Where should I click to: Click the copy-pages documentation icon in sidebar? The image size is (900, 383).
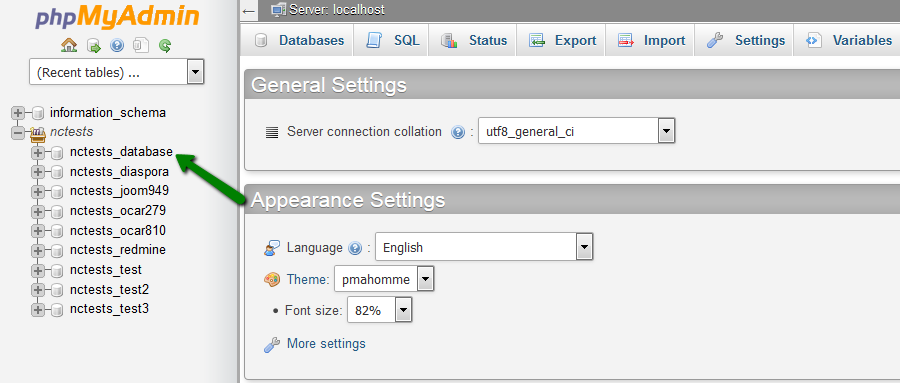click(x=141, y=45)
